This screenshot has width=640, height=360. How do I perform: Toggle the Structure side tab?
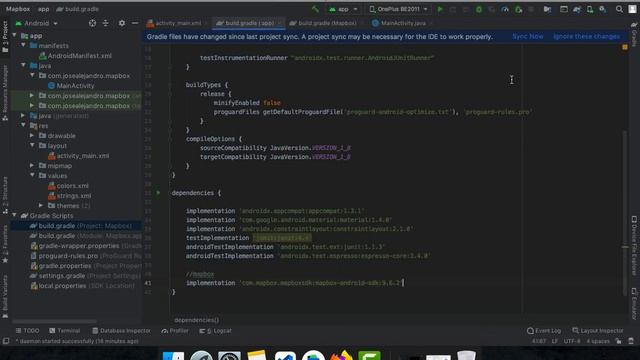[5, 195]
